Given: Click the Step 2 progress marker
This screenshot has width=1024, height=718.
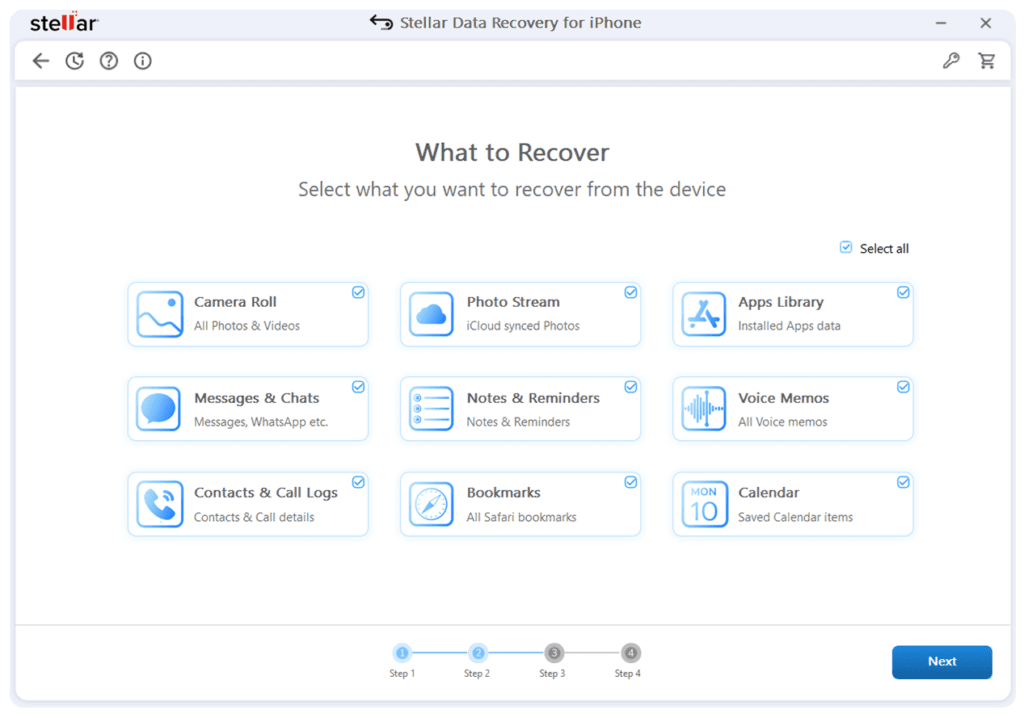Looking at the screenshot, I should pyautogui.click(x=478, y=653).
